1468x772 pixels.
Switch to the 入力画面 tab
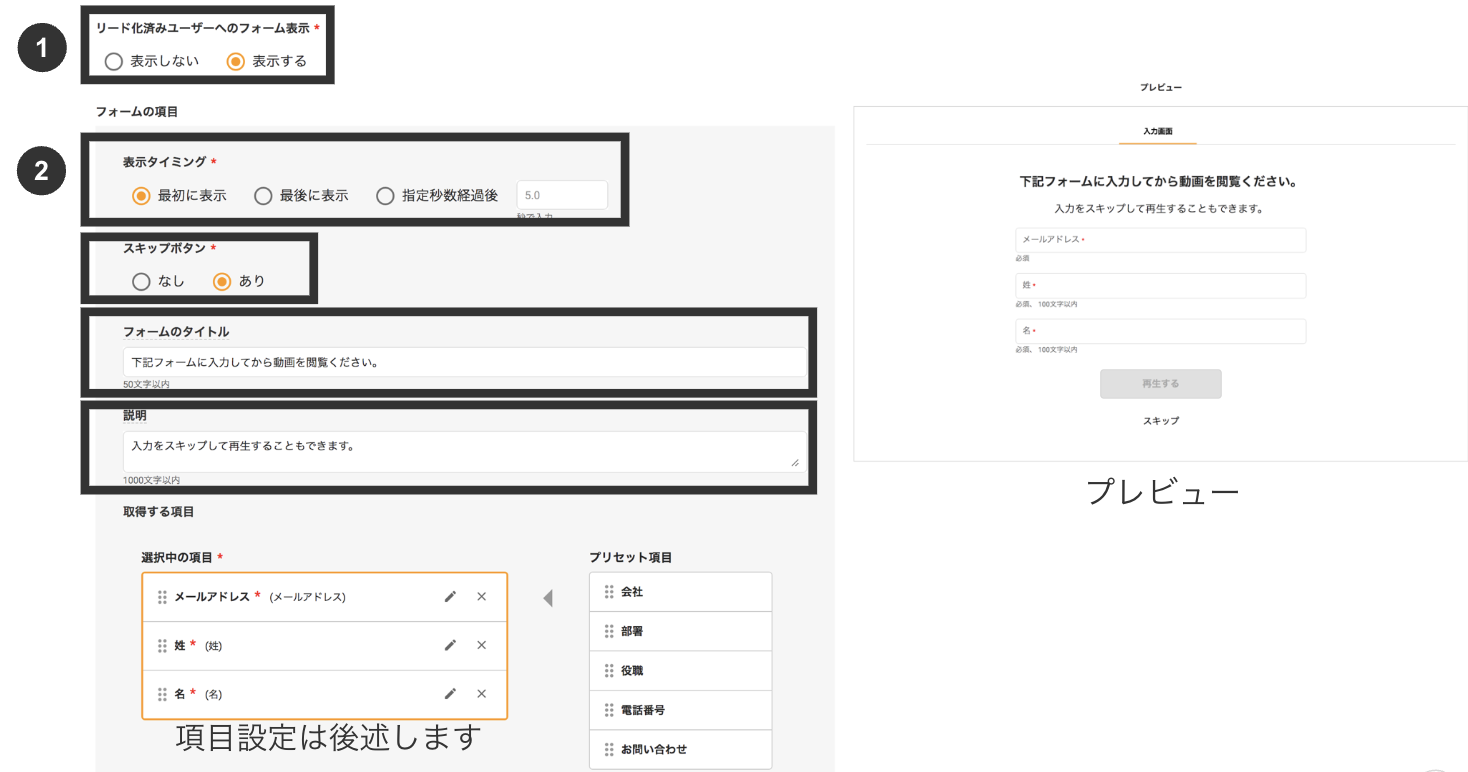coord(1158,130)
